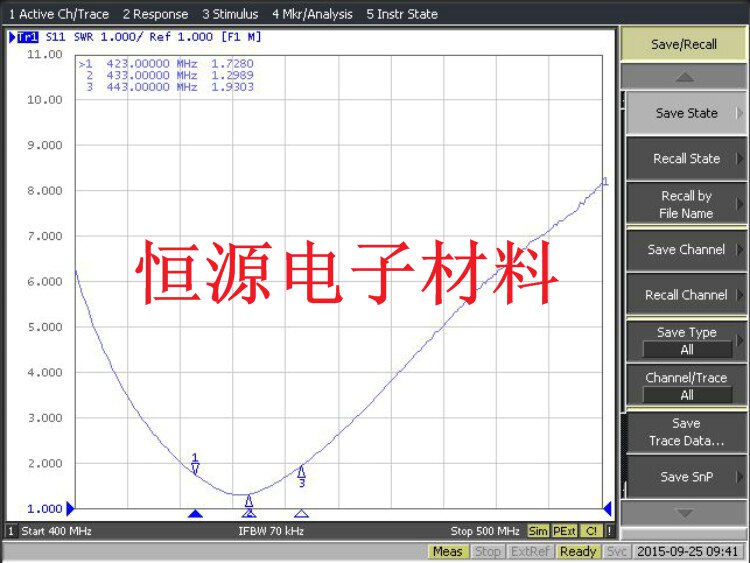Click marker 3 stimulus triangle on axis
750x563 pixels.
click(301, 514)
